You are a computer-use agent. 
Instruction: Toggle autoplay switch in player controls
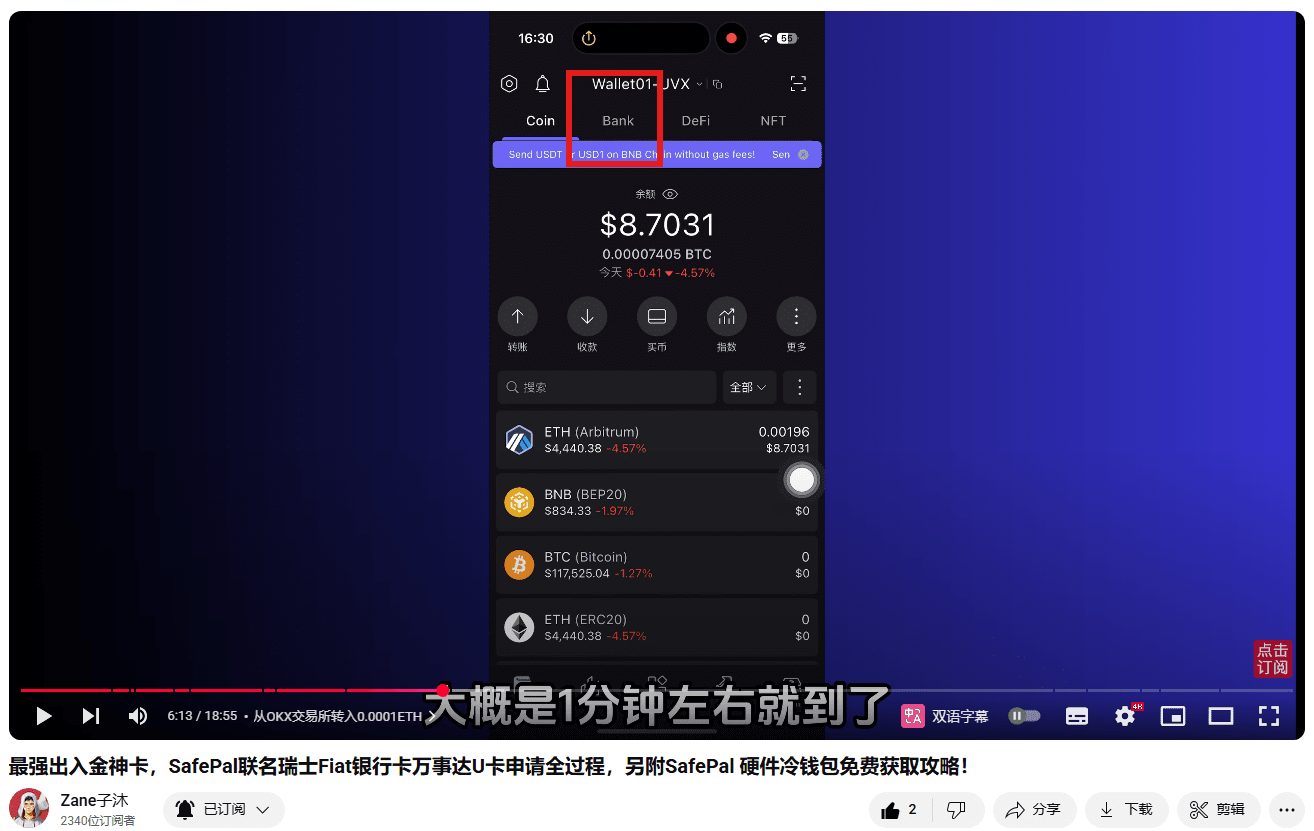coord(1025,716)
